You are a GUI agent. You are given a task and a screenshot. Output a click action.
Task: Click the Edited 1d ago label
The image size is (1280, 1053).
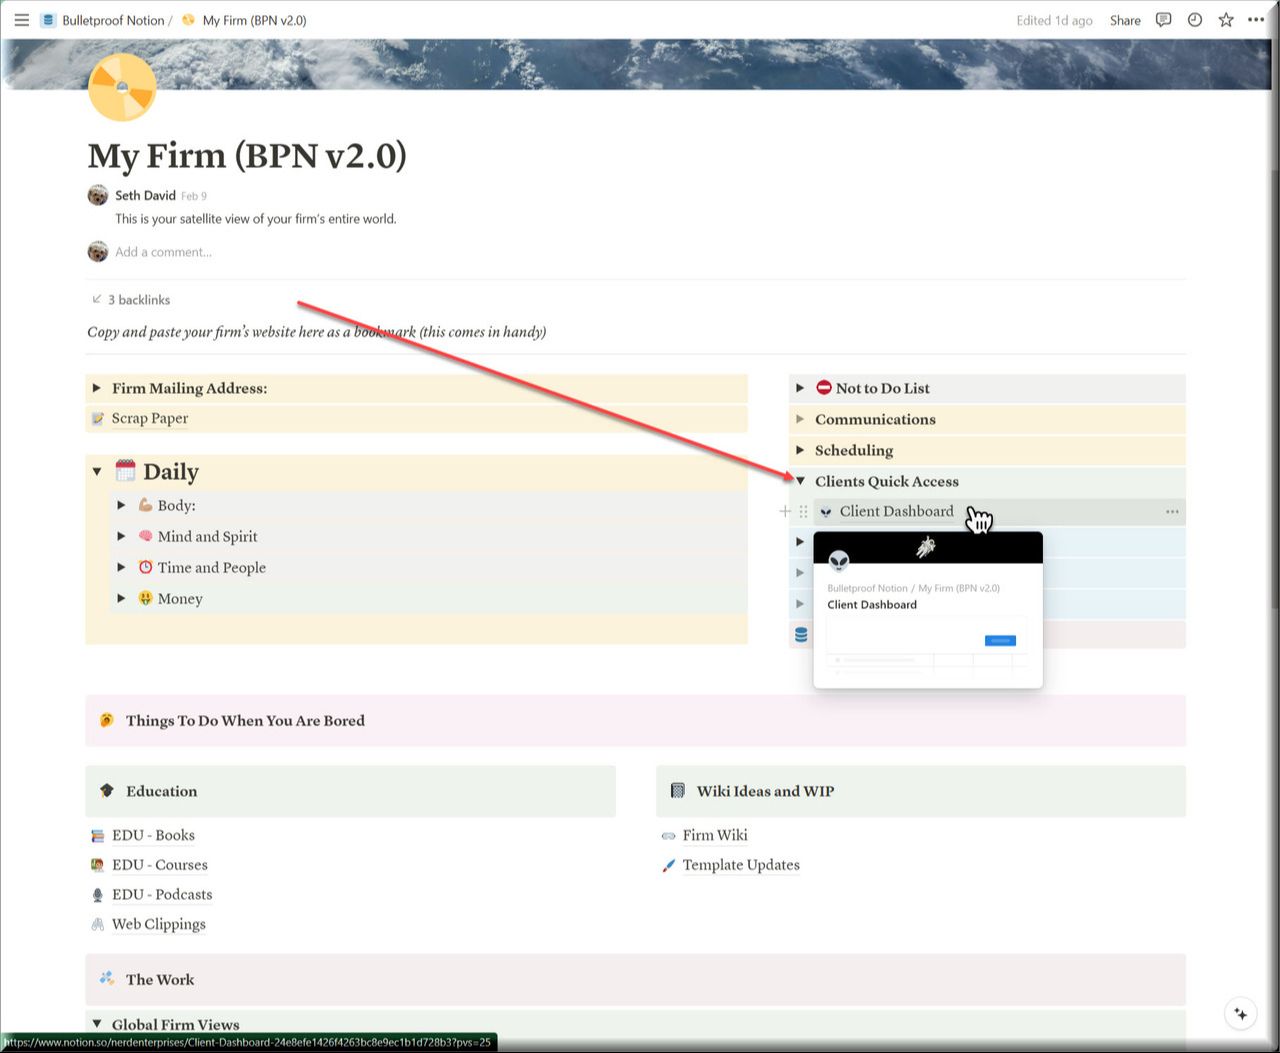[x=1054, y=20]
